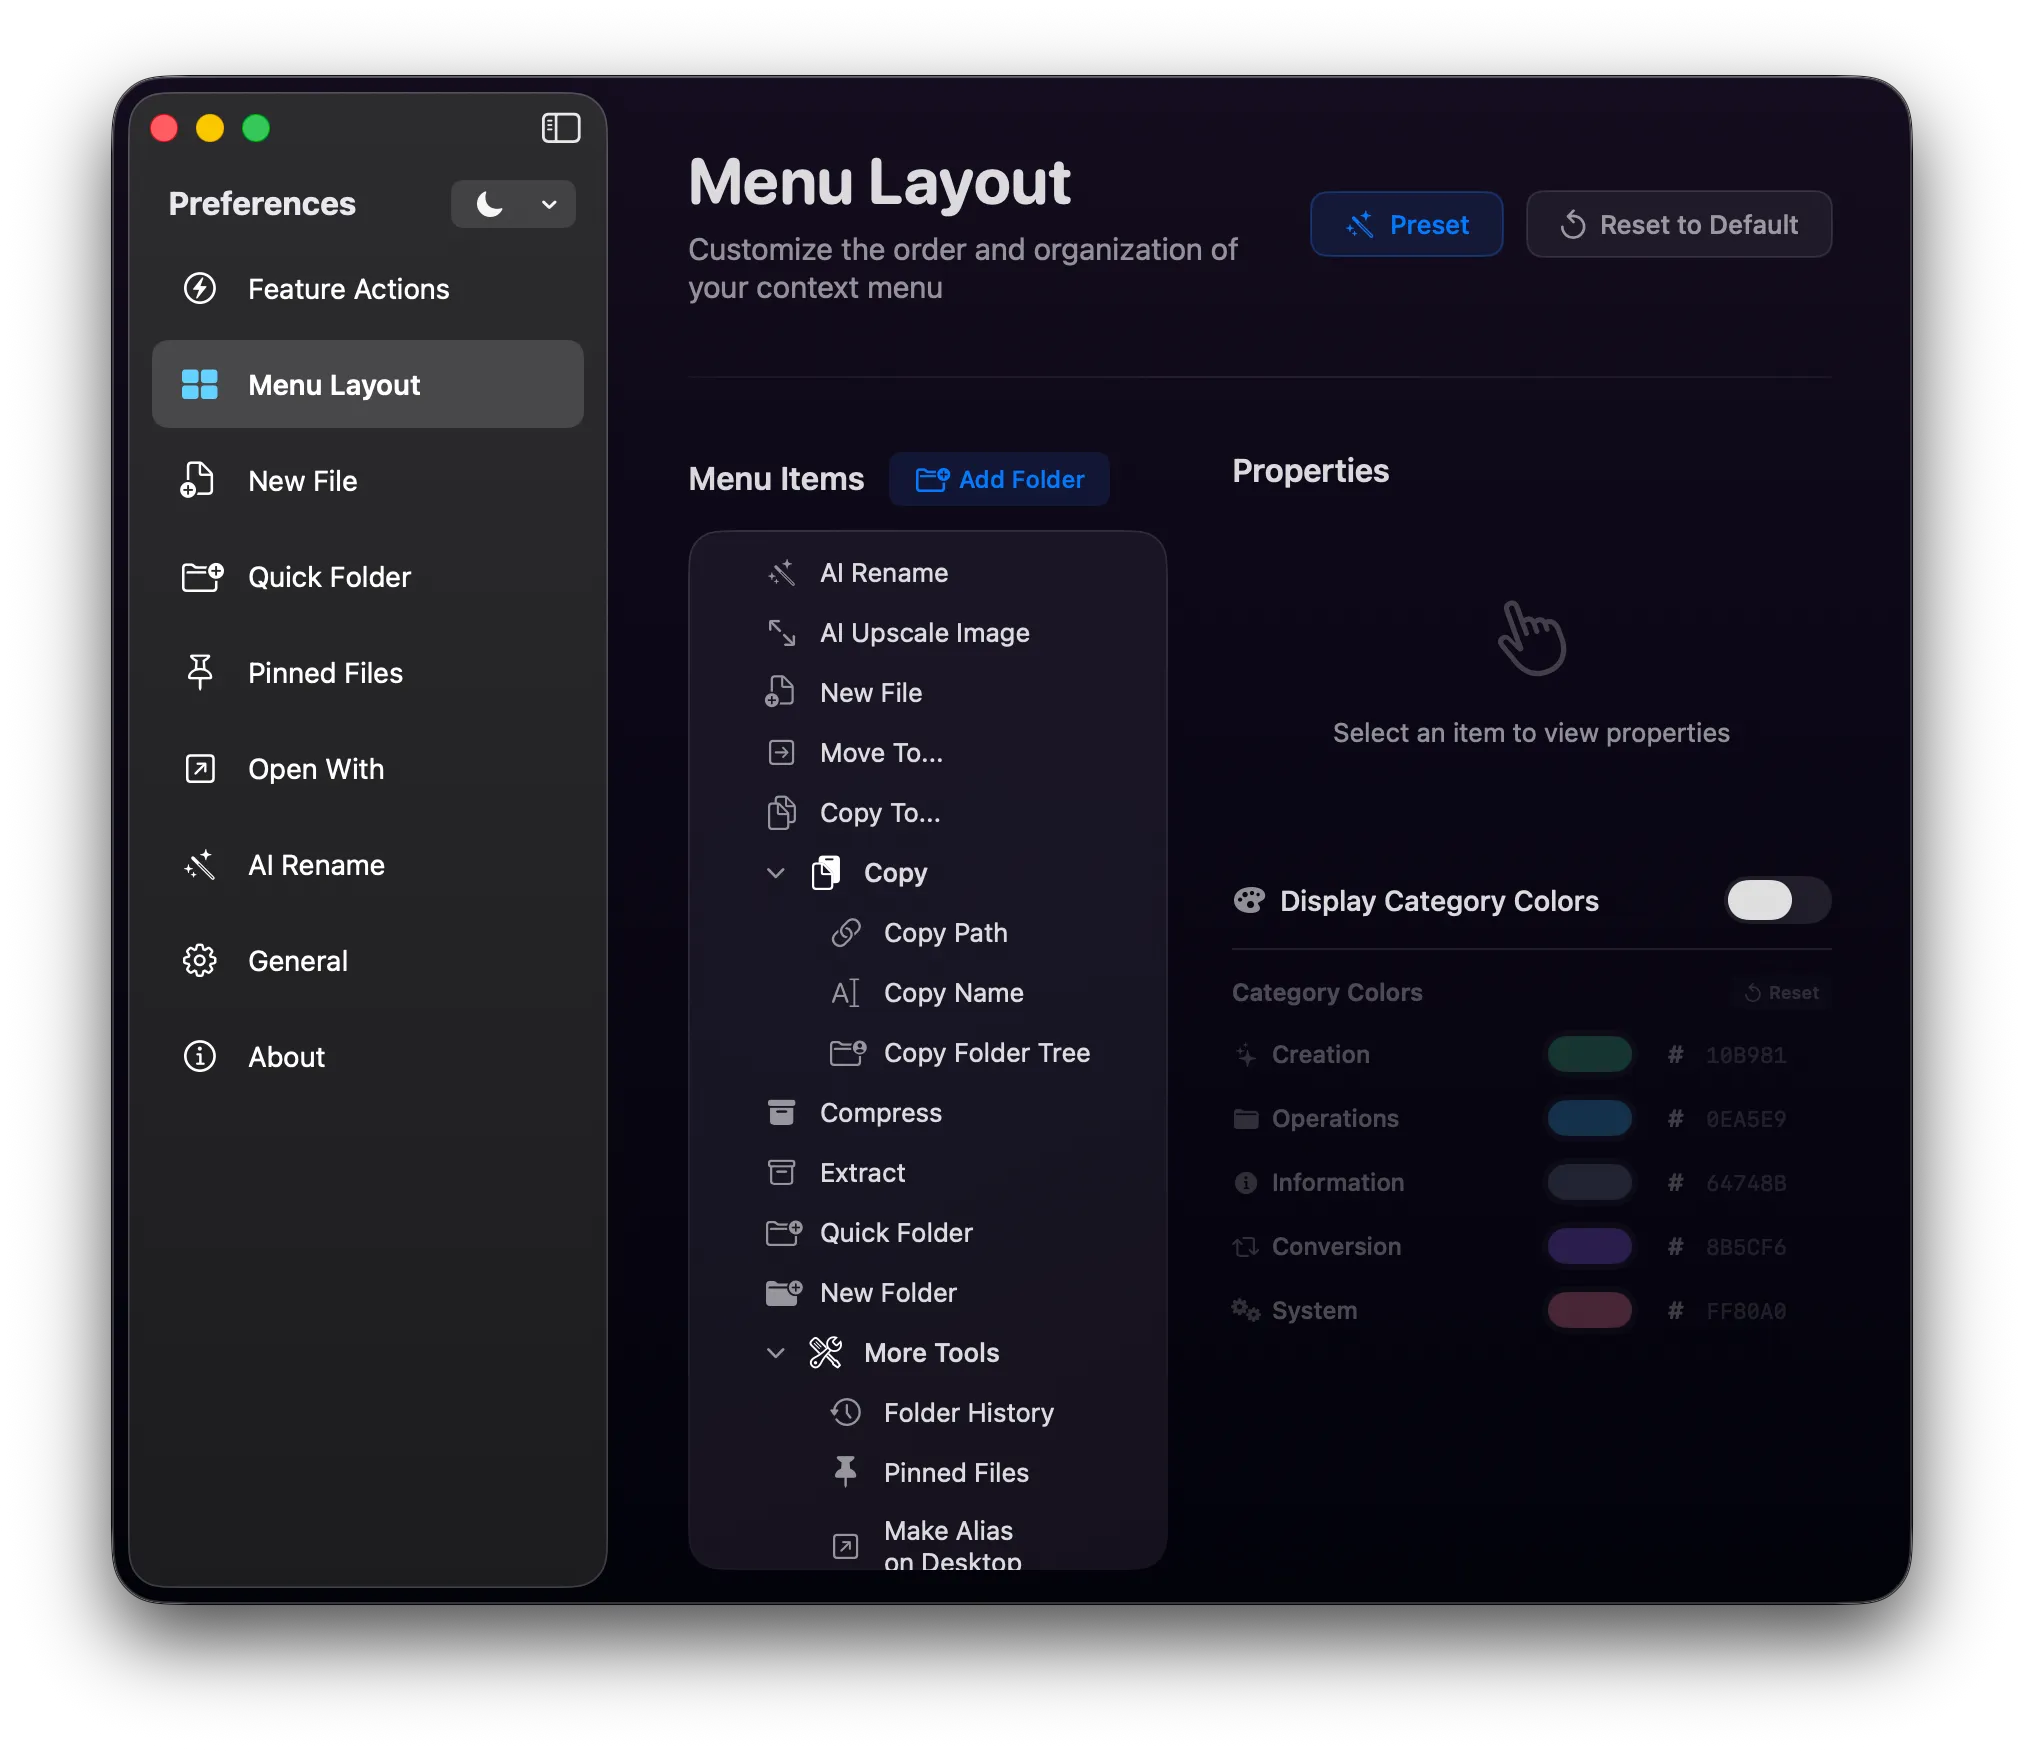Collapse the Copy folder chevron
2024x1752 pixels.
775,873
